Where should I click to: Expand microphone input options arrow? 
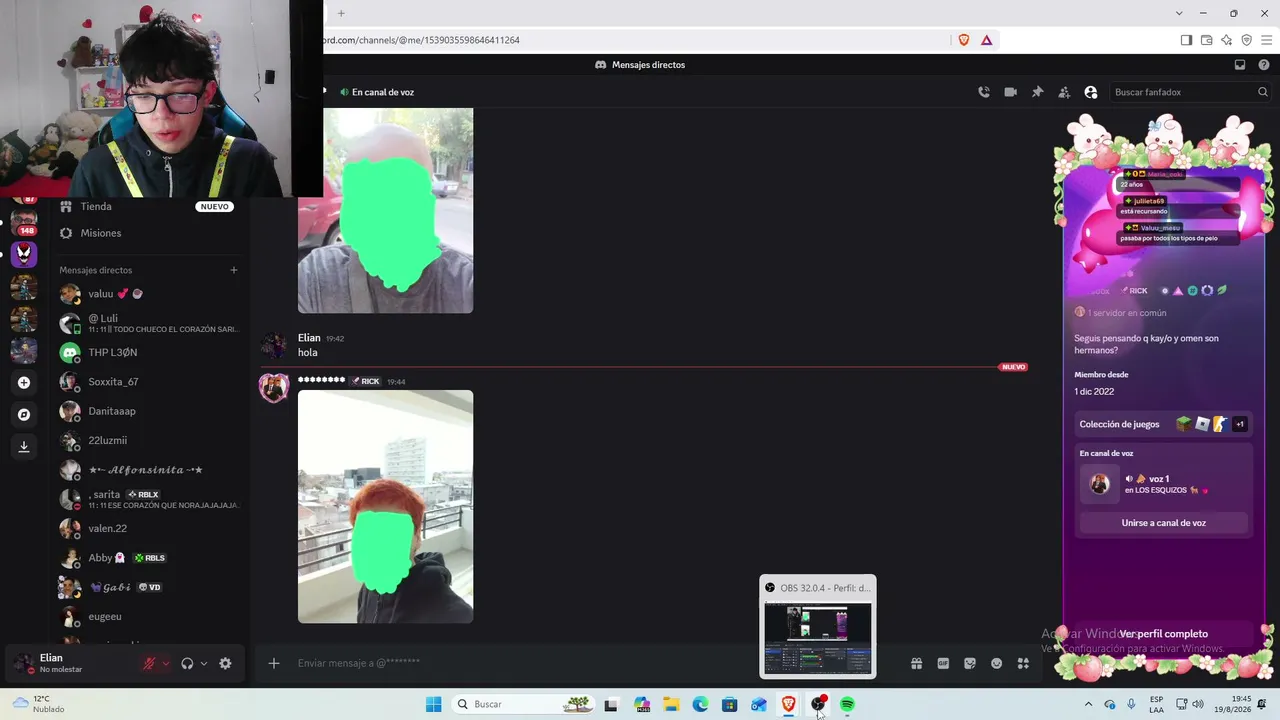coord(166,663)
